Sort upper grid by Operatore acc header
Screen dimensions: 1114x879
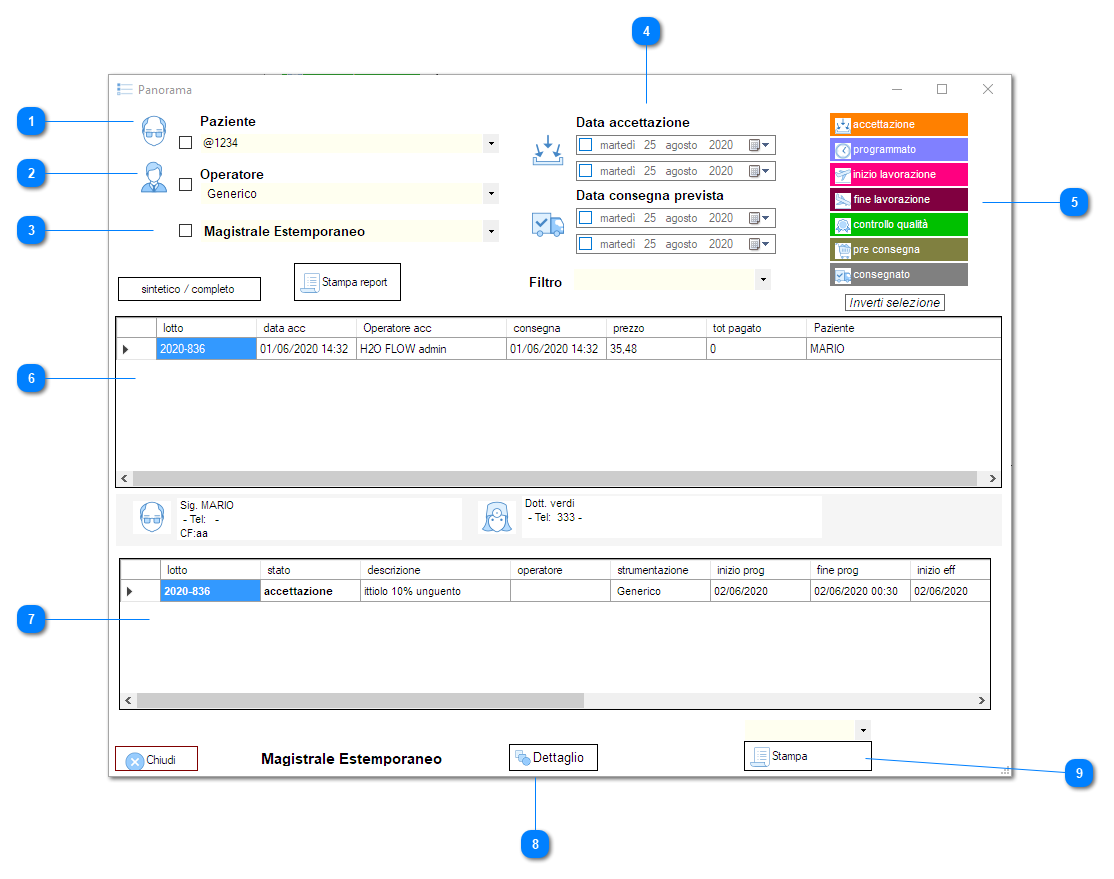(431, 328)
